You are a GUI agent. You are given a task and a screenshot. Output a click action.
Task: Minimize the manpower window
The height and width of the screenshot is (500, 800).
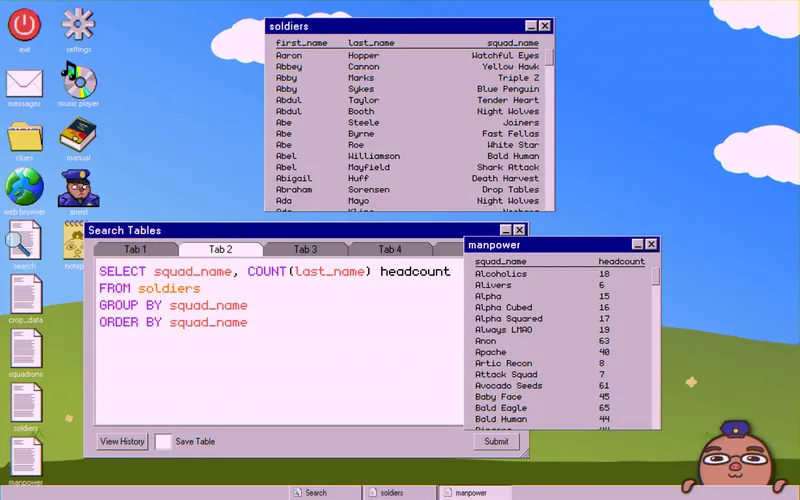tap(637, 244)
